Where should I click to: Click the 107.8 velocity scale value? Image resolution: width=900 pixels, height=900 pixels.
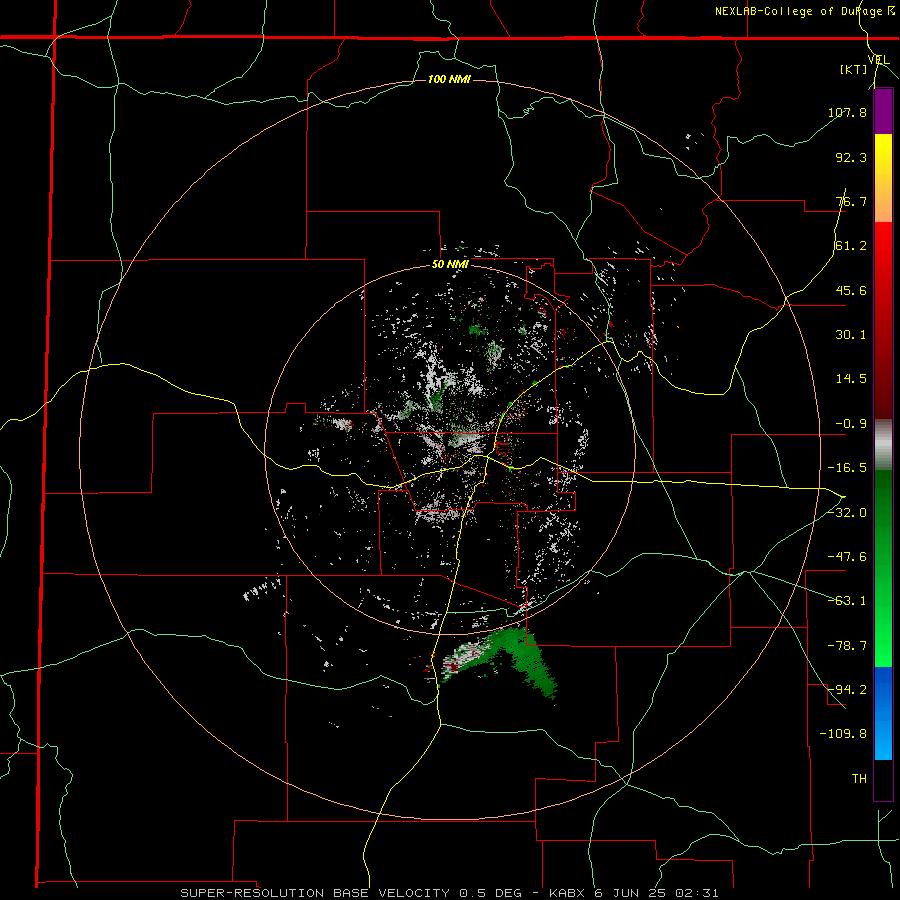point(847,112)
